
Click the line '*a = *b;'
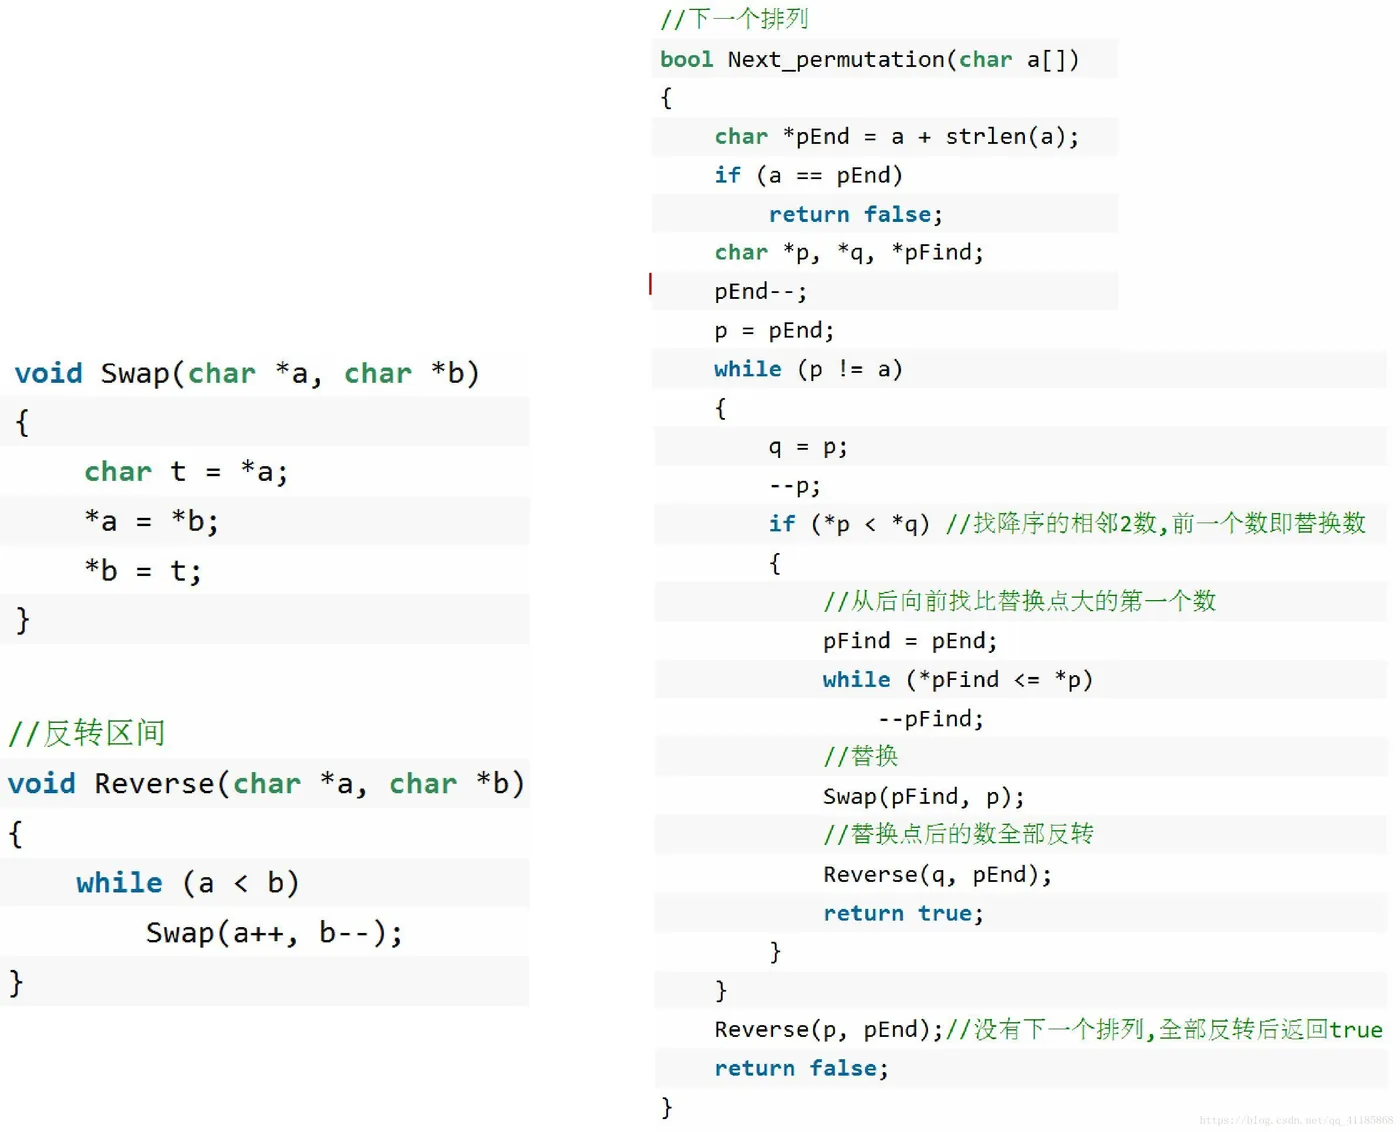tap(151, 521)
